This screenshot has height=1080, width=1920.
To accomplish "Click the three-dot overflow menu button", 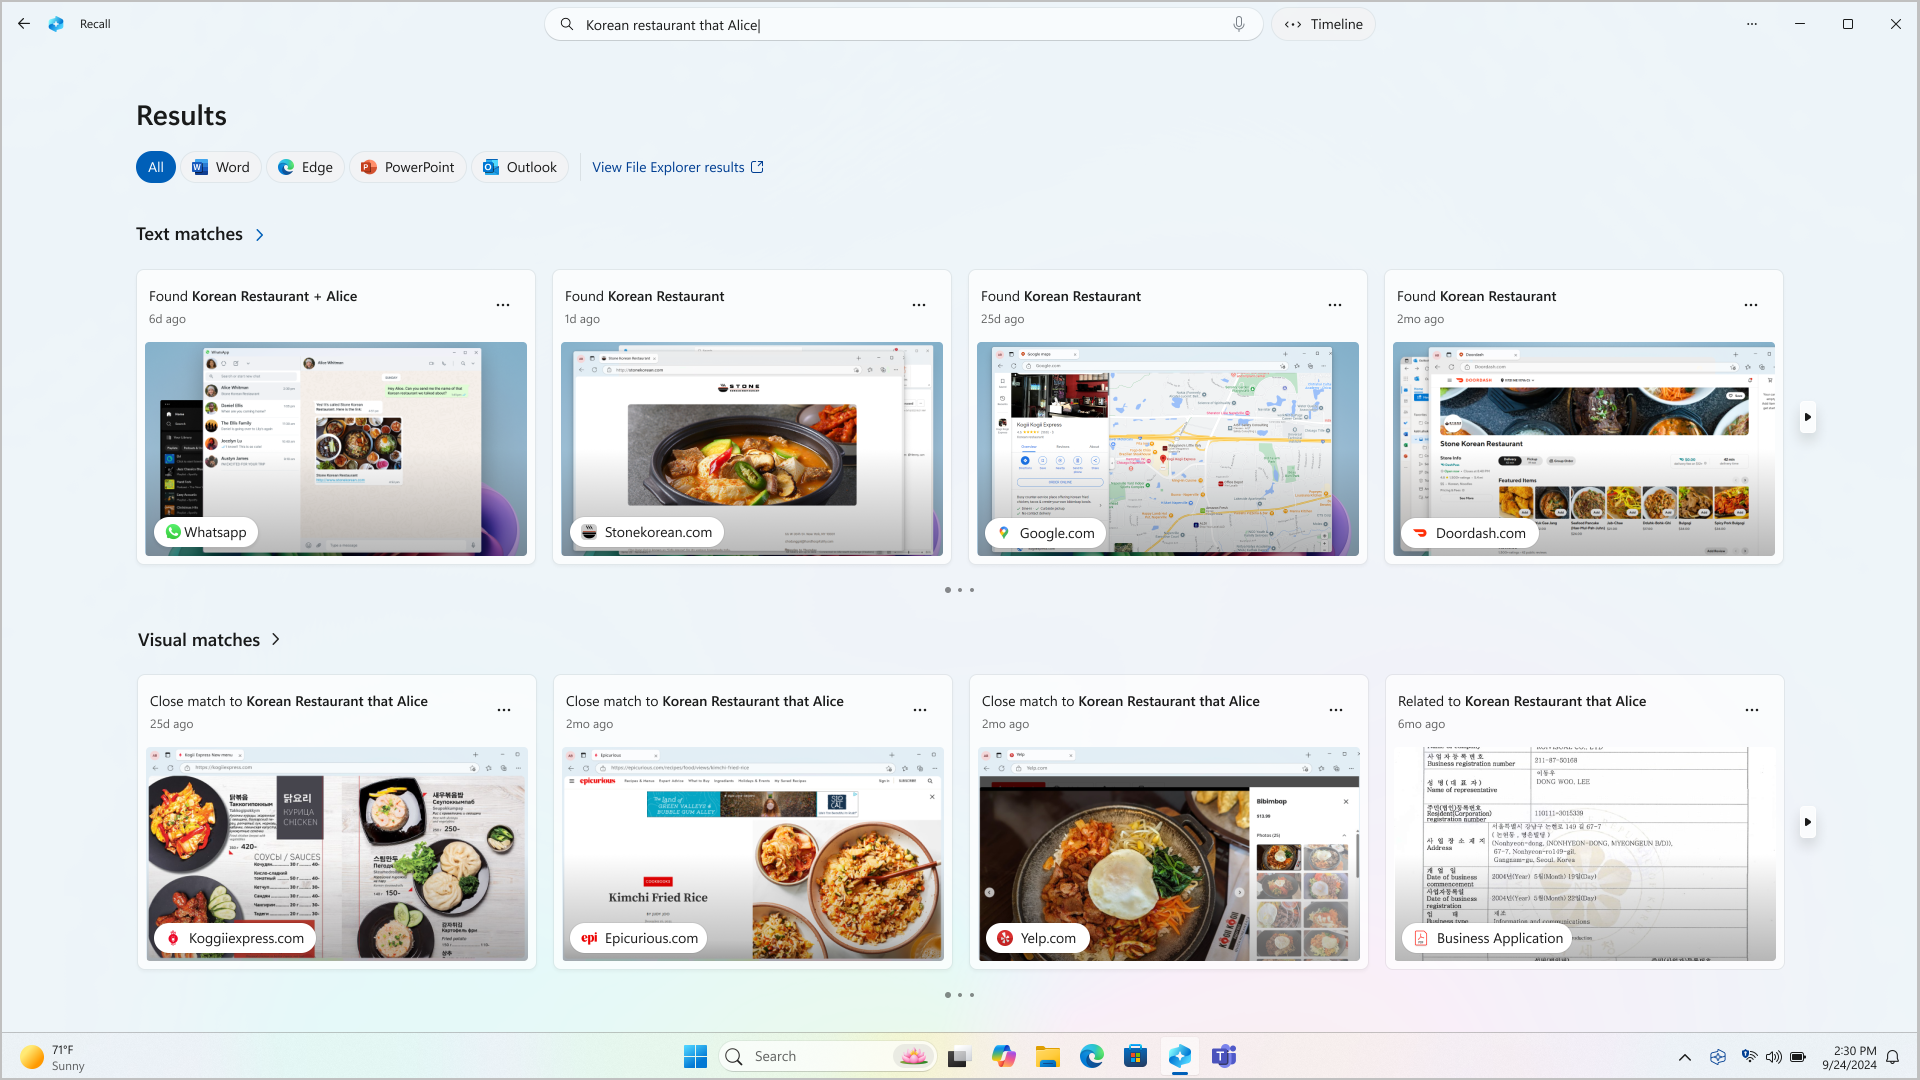I will [x=1751, y=24].
